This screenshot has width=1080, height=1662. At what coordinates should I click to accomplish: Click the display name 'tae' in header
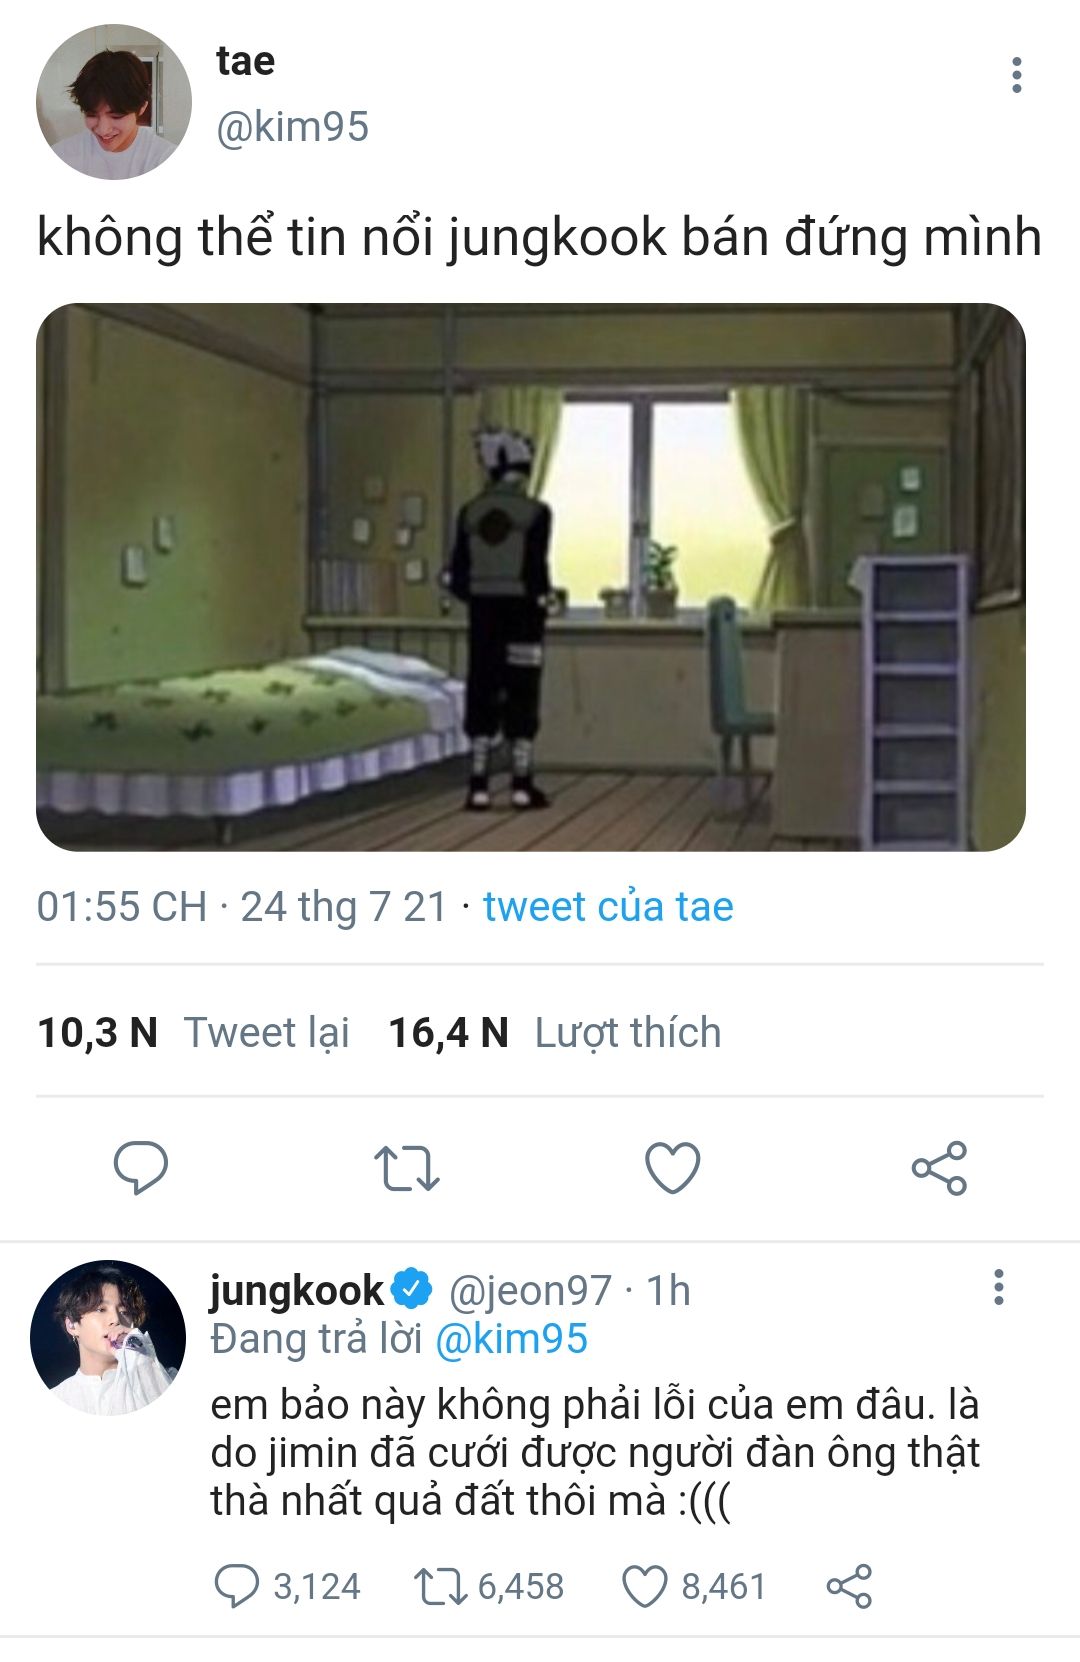[x=245, y=61]
